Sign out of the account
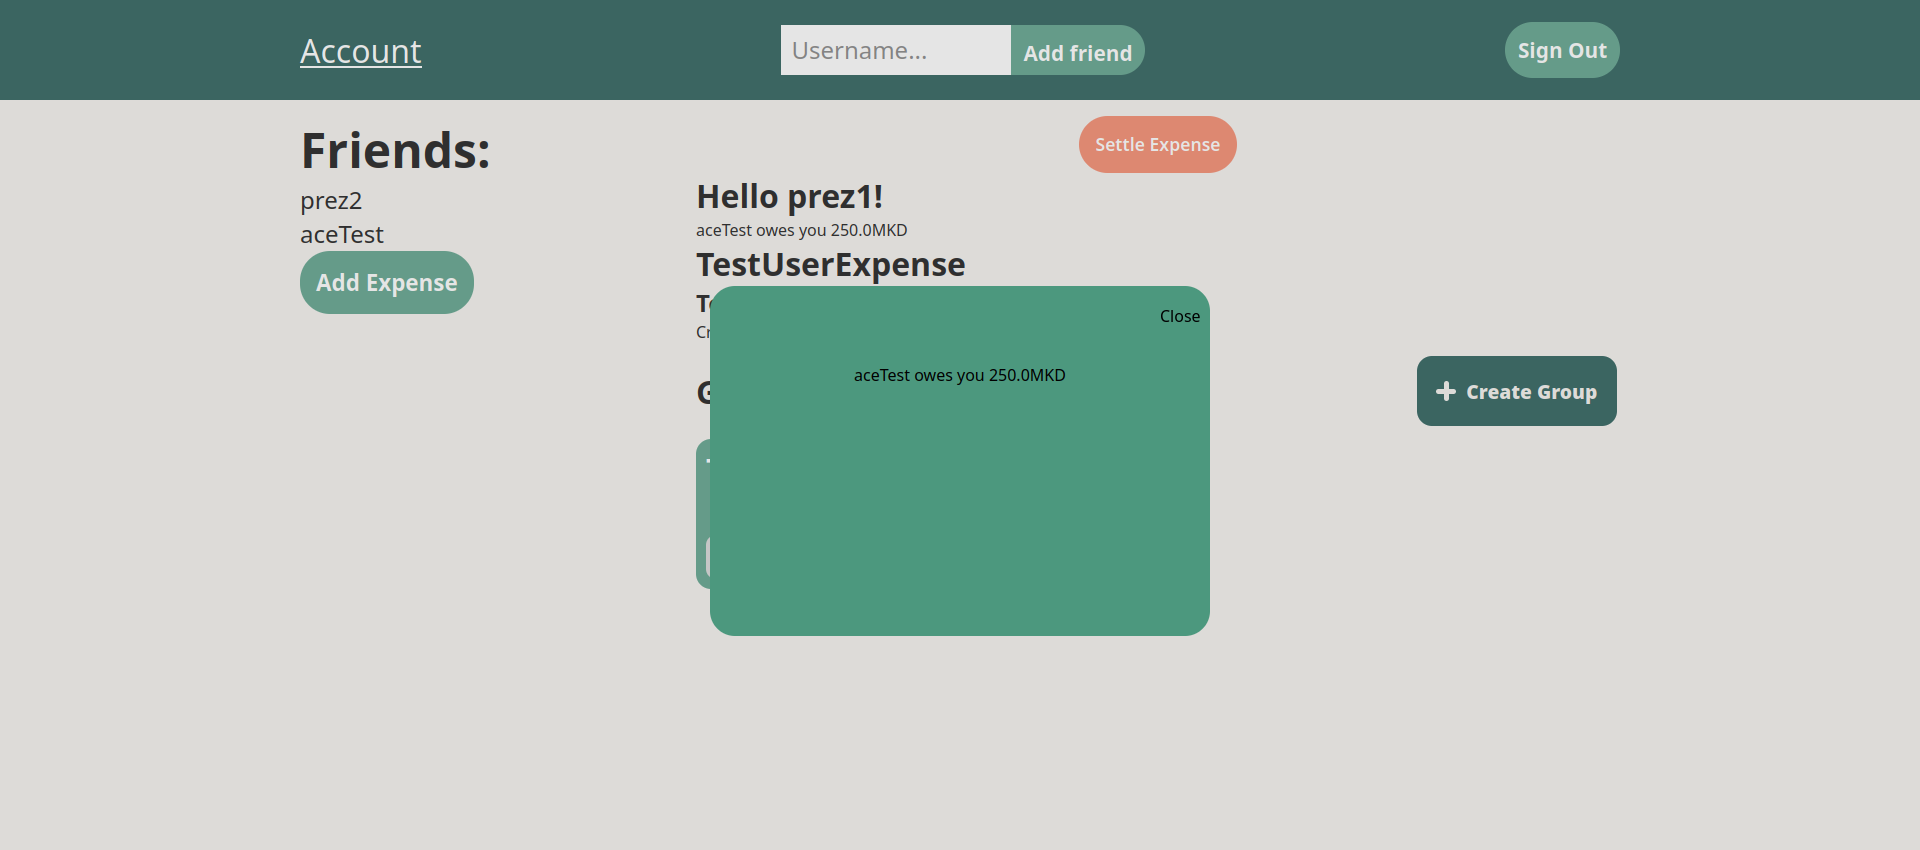The width and height of the screenshot is (1920, 850). pos(1561,50)
